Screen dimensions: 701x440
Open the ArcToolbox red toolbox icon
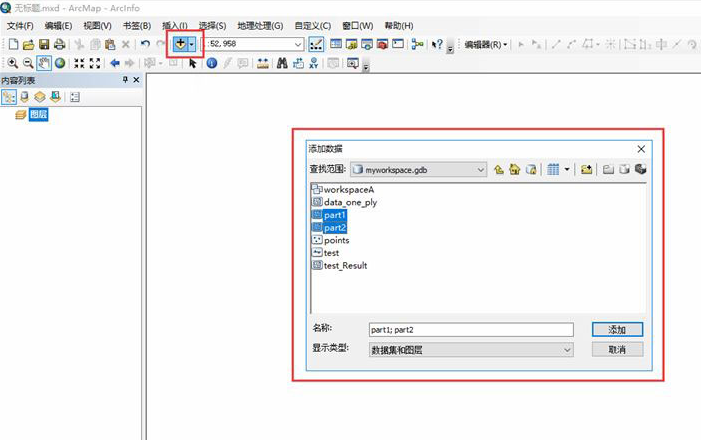[x=382, y=44]
